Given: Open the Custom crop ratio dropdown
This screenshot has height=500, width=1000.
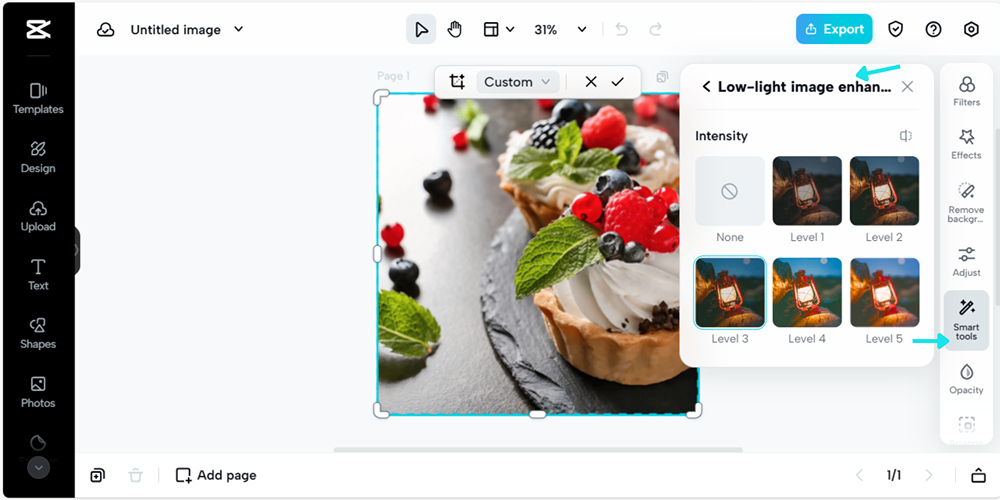Looking at the screenshot, I should point(517,82).
